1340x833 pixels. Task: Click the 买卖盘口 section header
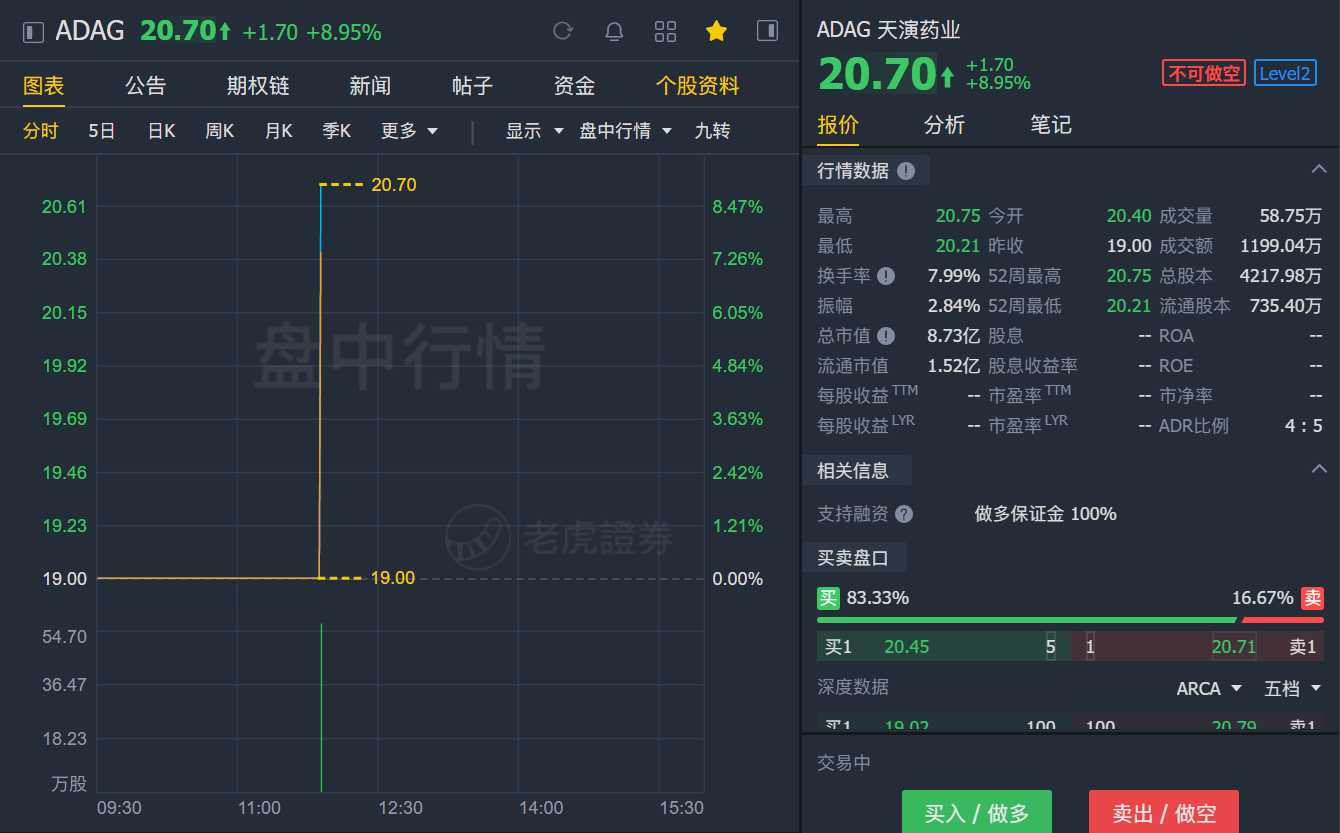click(853, 558)
